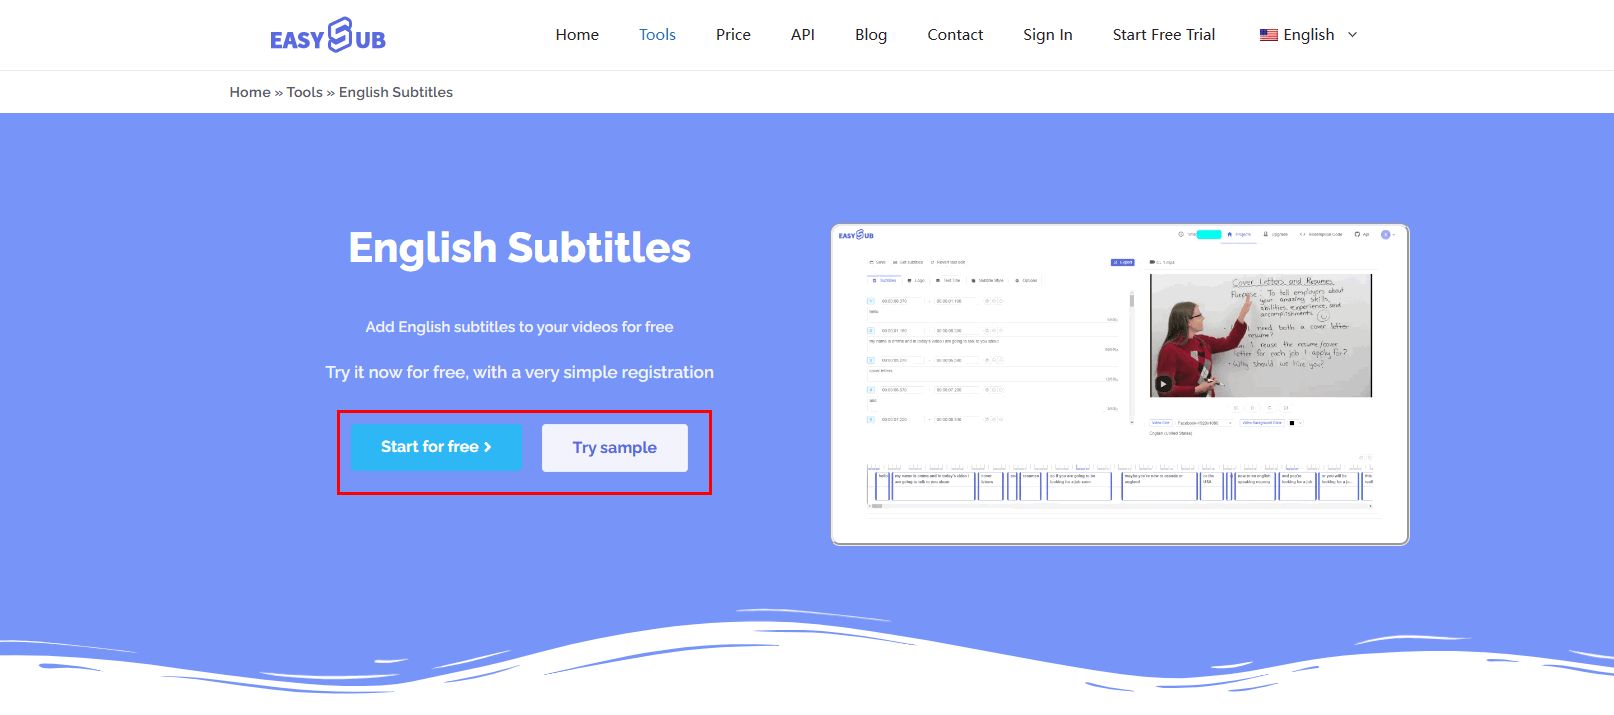
Task: Open the Home menu item
Action: coord(577,35)
